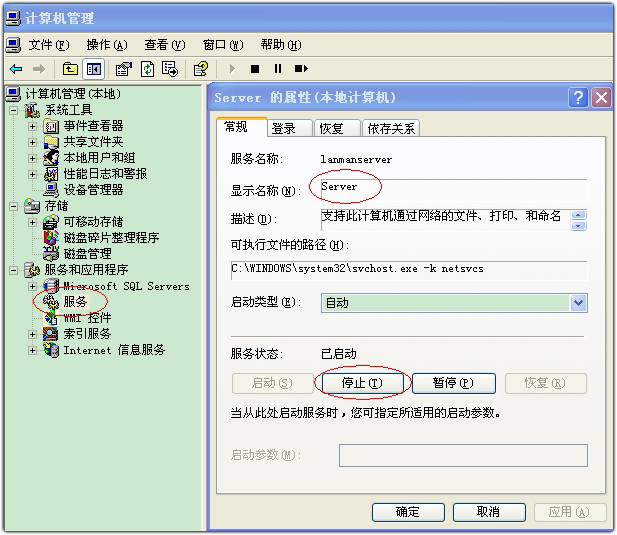Click the 性能日志和警报 icon
Viewport: 617px width, 535px height.
click(51, 174)
